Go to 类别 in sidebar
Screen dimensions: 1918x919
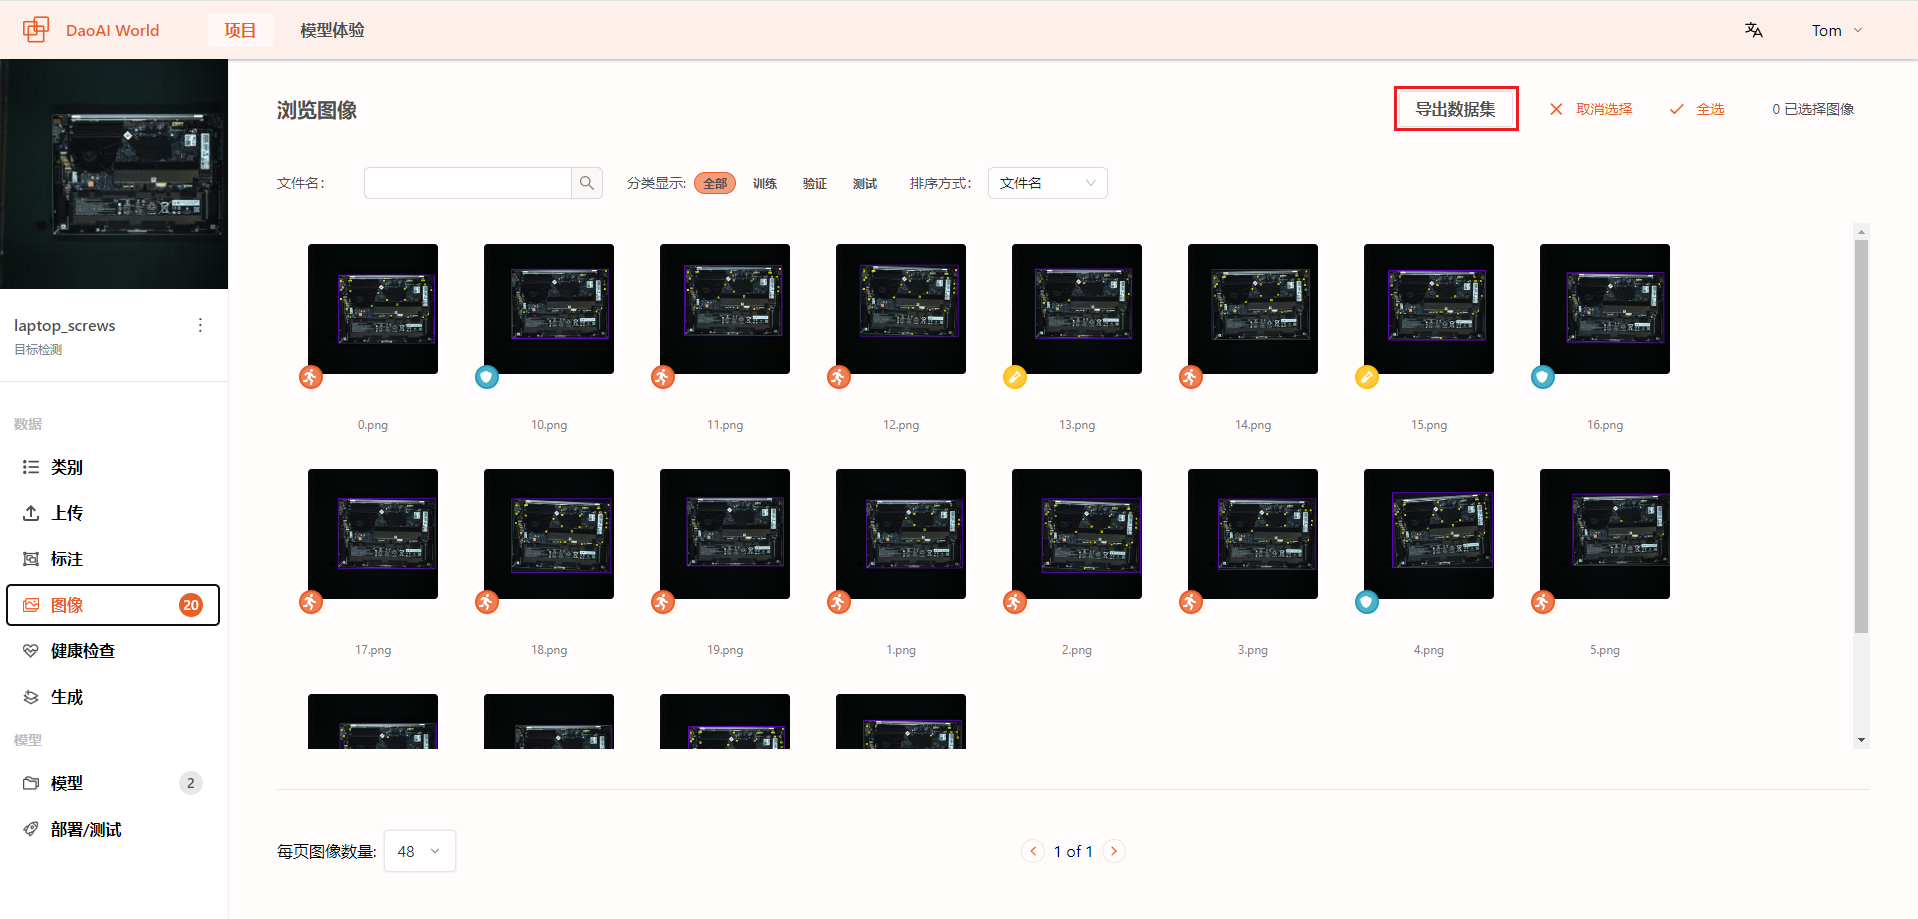coord(113,467)
